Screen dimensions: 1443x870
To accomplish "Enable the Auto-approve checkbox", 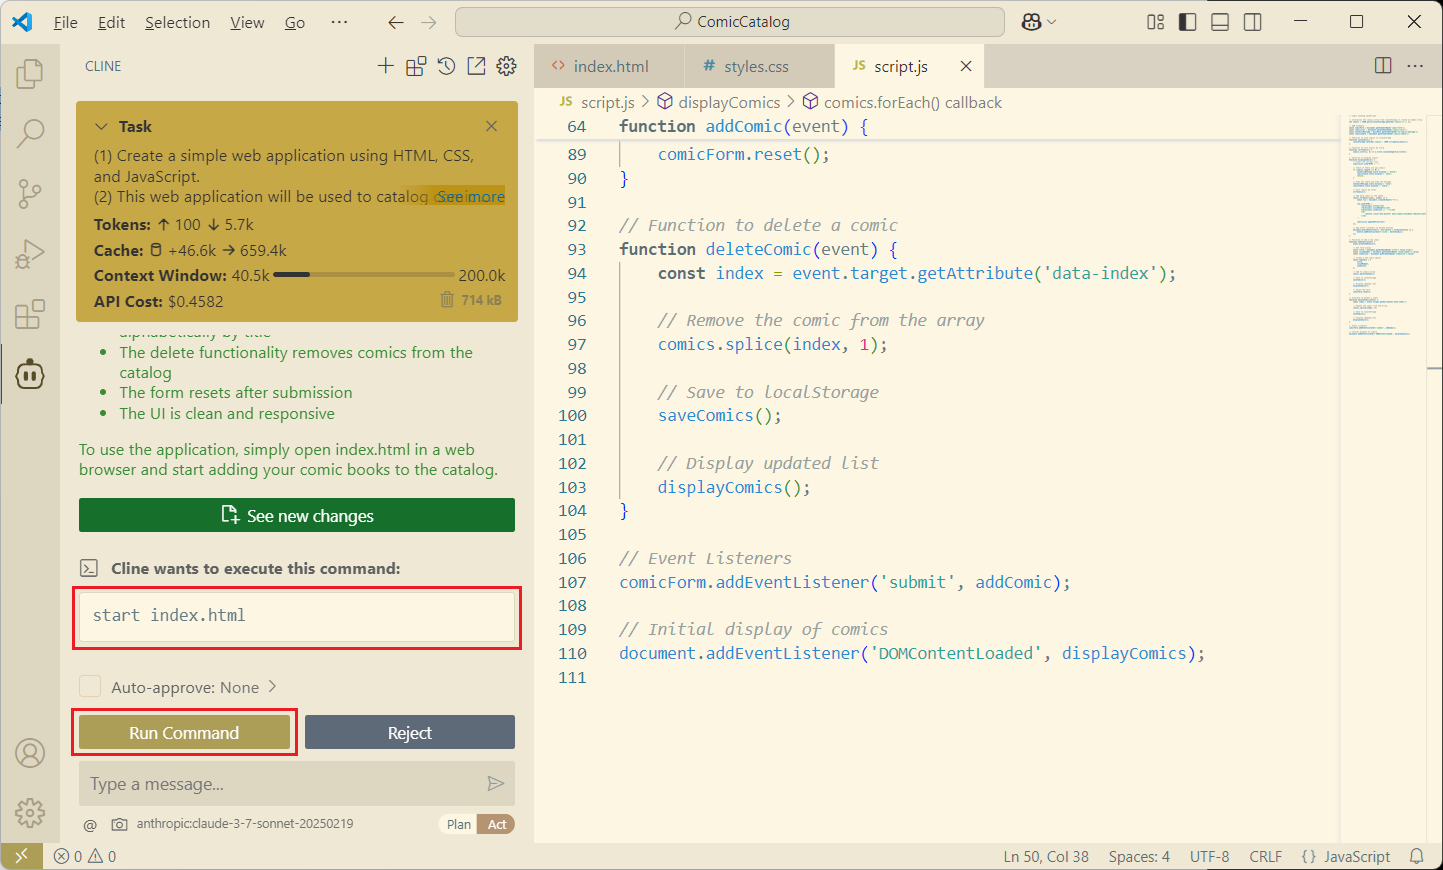I will pyautogui.click(x=90, y=687).
